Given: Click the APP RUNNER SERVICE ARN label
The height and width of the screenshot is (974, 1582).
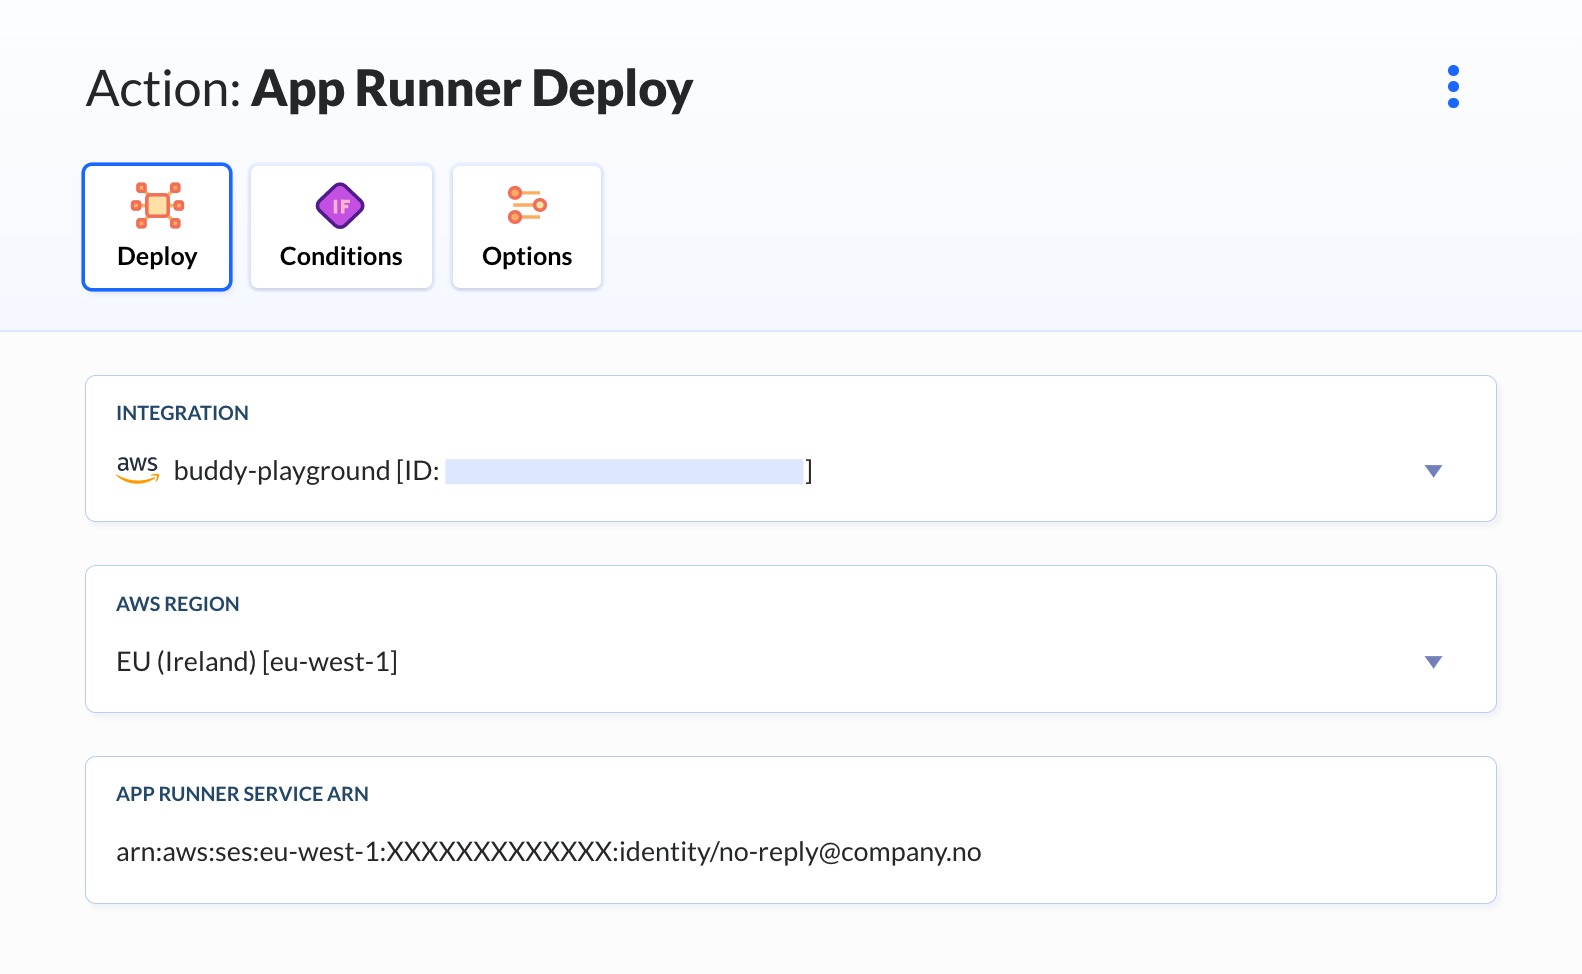Looking at the screenshot, I should coord(242,794).
